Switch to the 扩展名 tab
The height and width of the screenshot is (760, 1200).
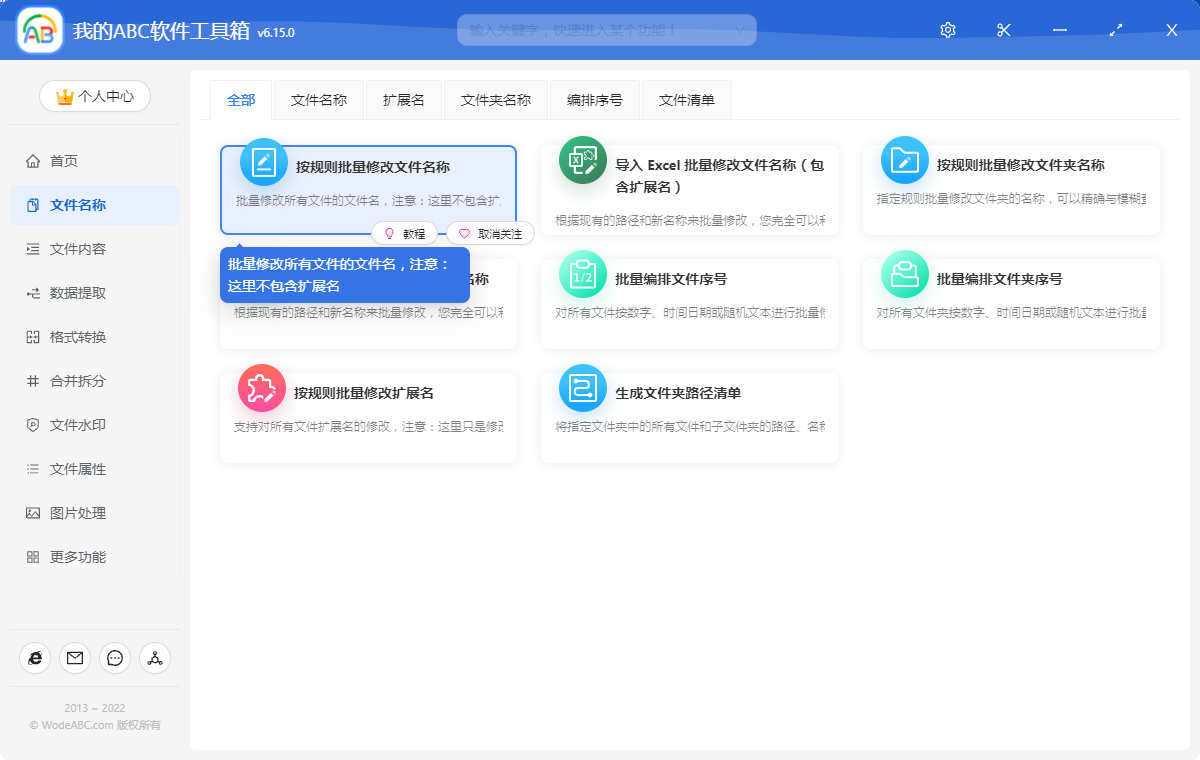point(404,99)
